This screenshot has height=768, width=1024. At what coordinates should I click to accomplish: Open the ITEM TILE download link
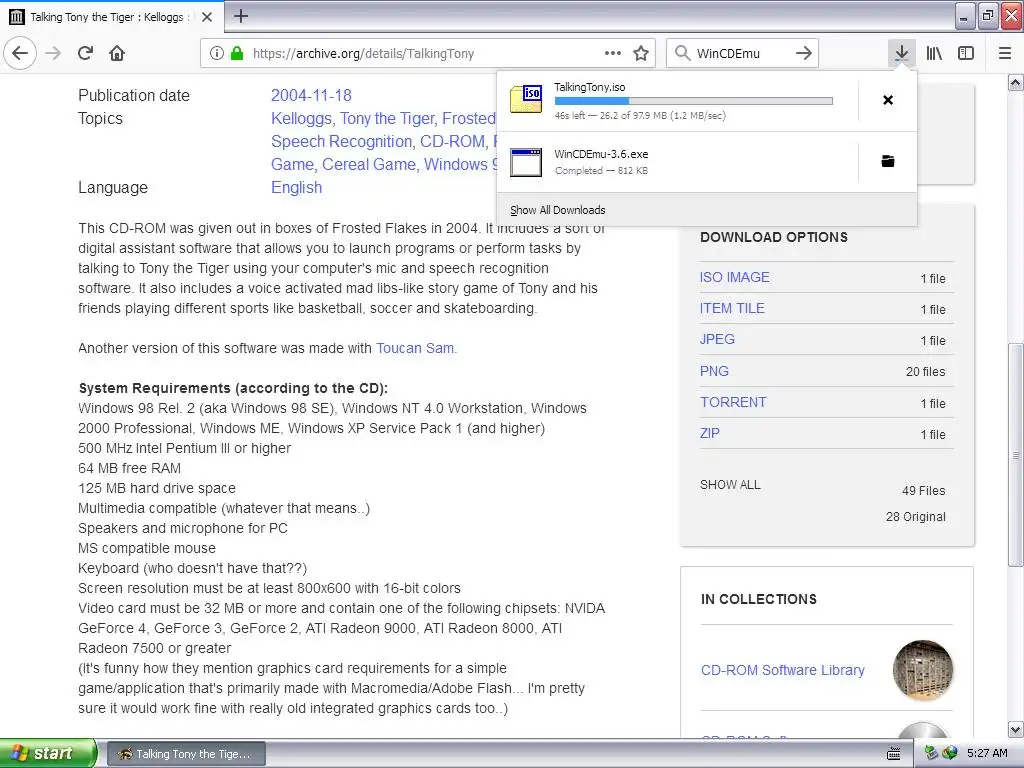(x=732, y=308)
